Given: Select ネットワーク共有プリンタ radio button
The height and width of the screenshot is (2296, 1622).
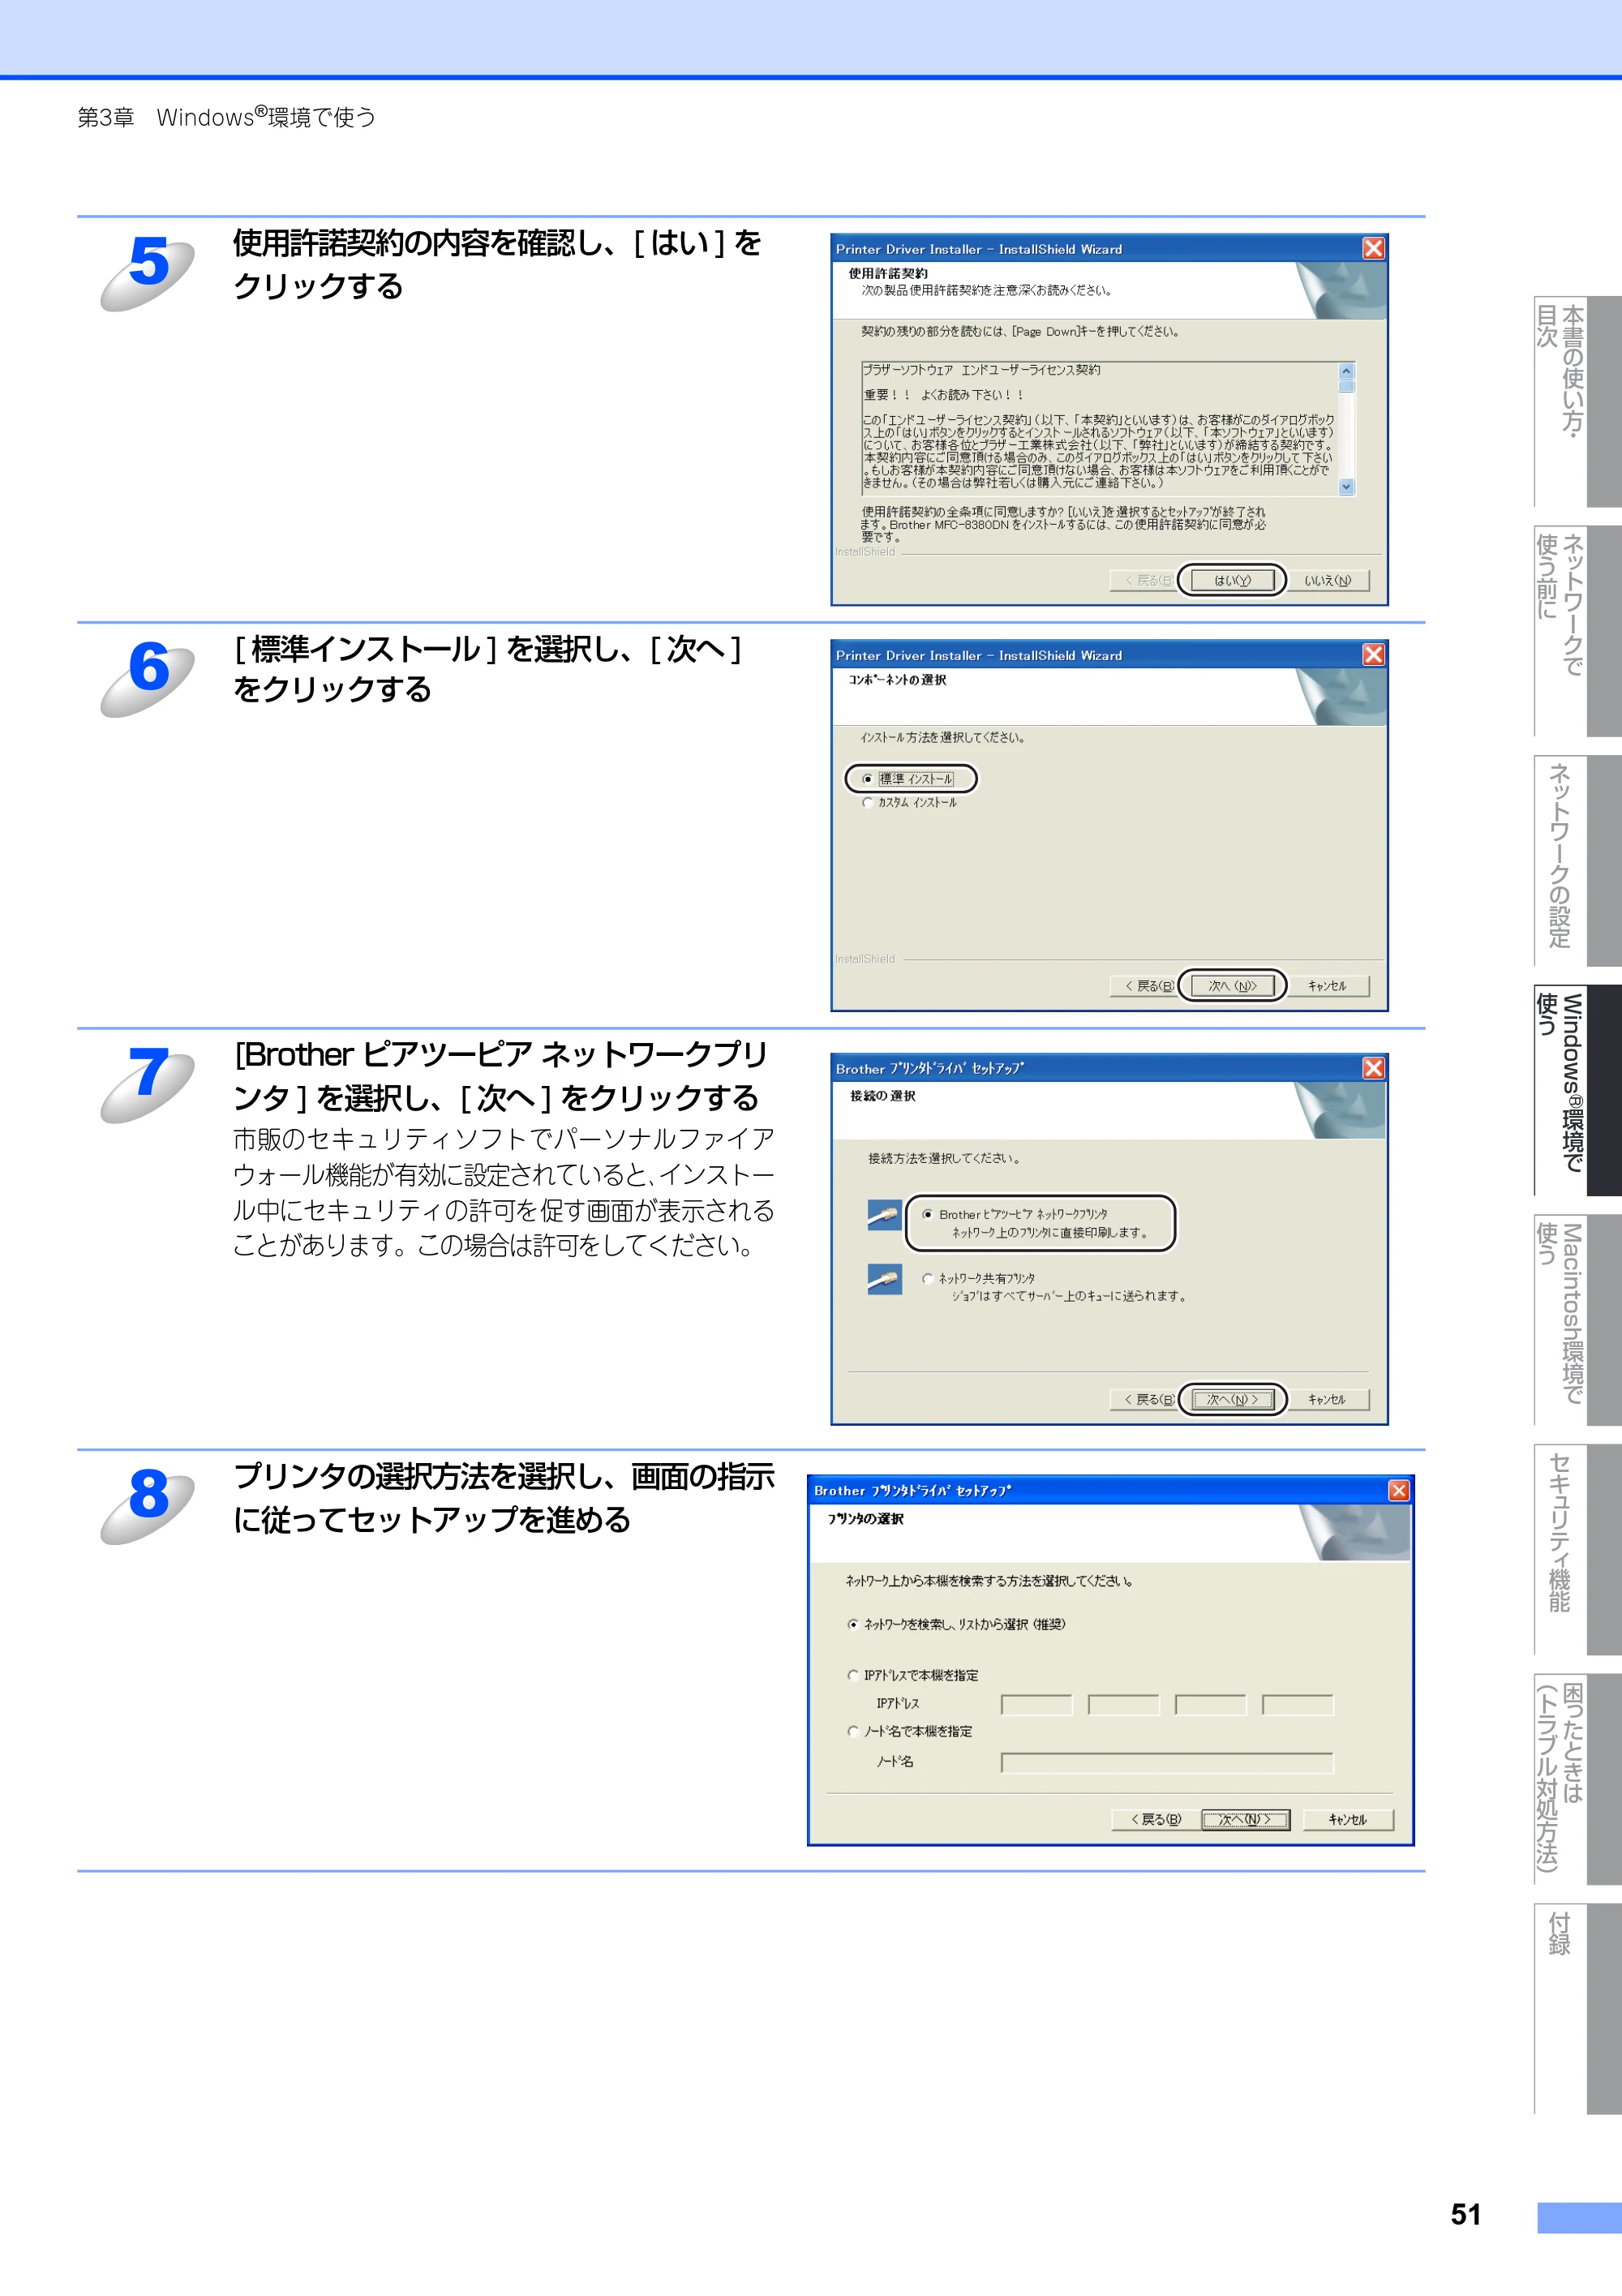Looking at the screenshot, I should (x=928, y=1279).
